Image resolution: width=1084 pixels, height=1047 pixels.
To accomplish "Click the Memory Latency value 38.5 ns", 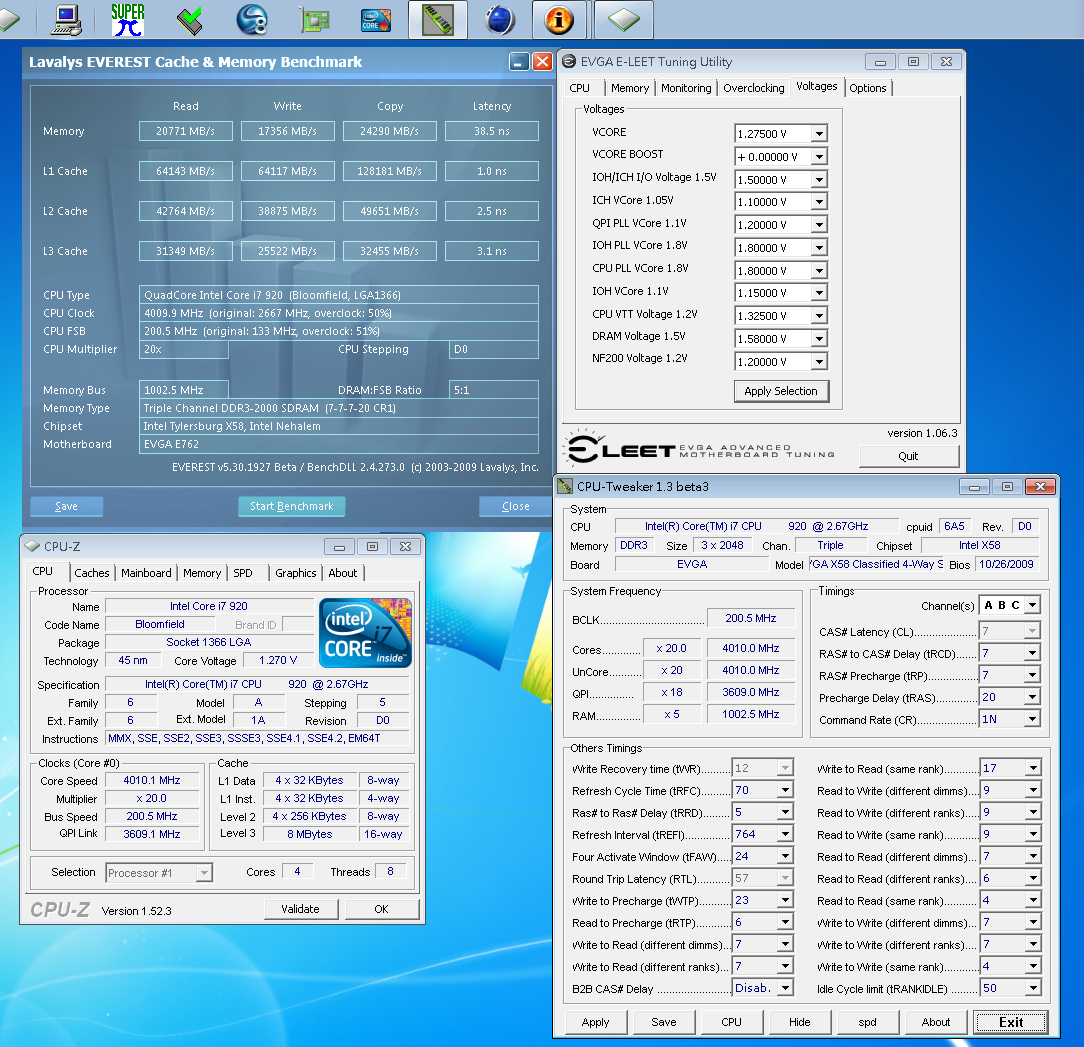I will coord(492,131).
